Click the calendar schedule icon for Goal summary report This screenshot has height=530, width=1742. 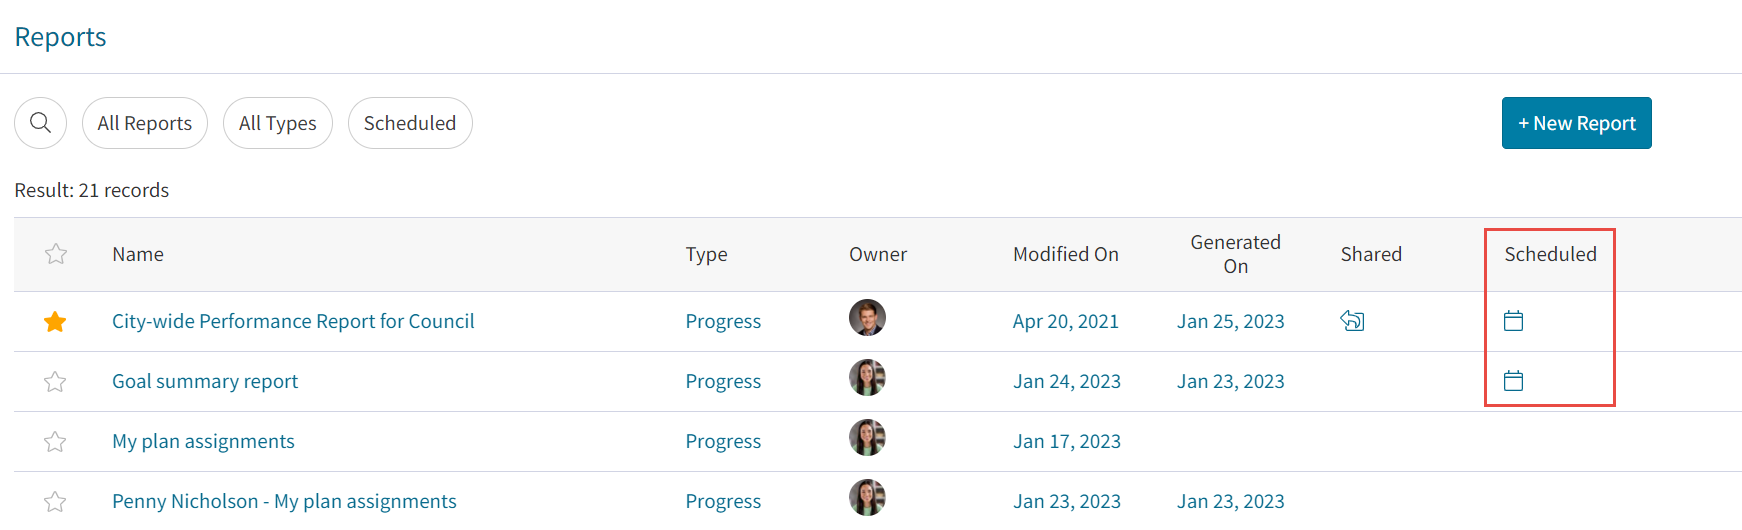click(1514, 381)
